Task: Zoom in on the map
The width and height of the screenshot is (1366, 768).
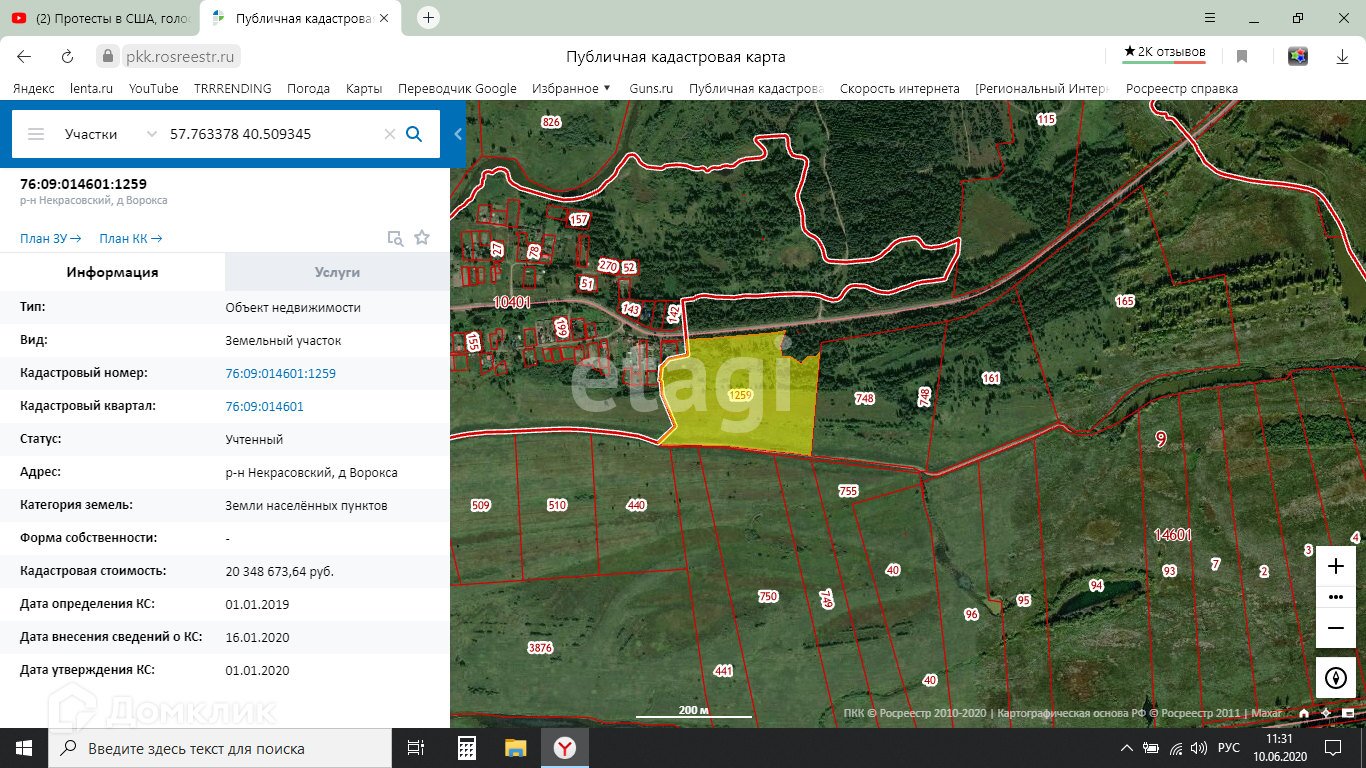Action: 1336,566
